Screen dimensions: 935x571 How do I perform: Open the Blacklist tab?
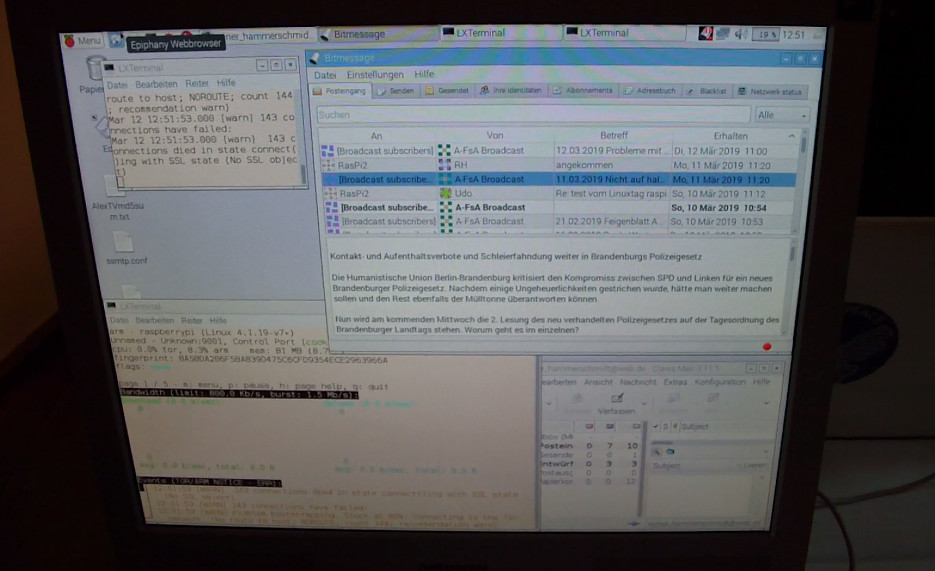(707, 91)
